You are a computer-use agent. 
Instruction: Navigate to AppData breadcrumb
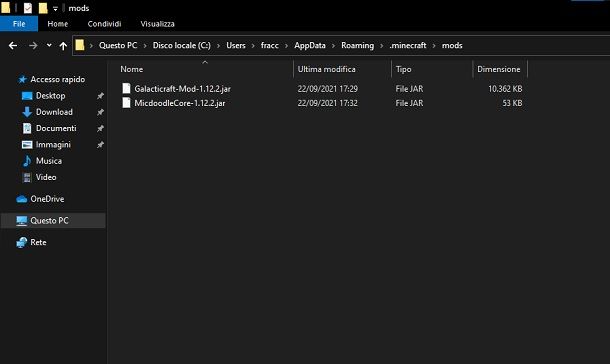310,46
